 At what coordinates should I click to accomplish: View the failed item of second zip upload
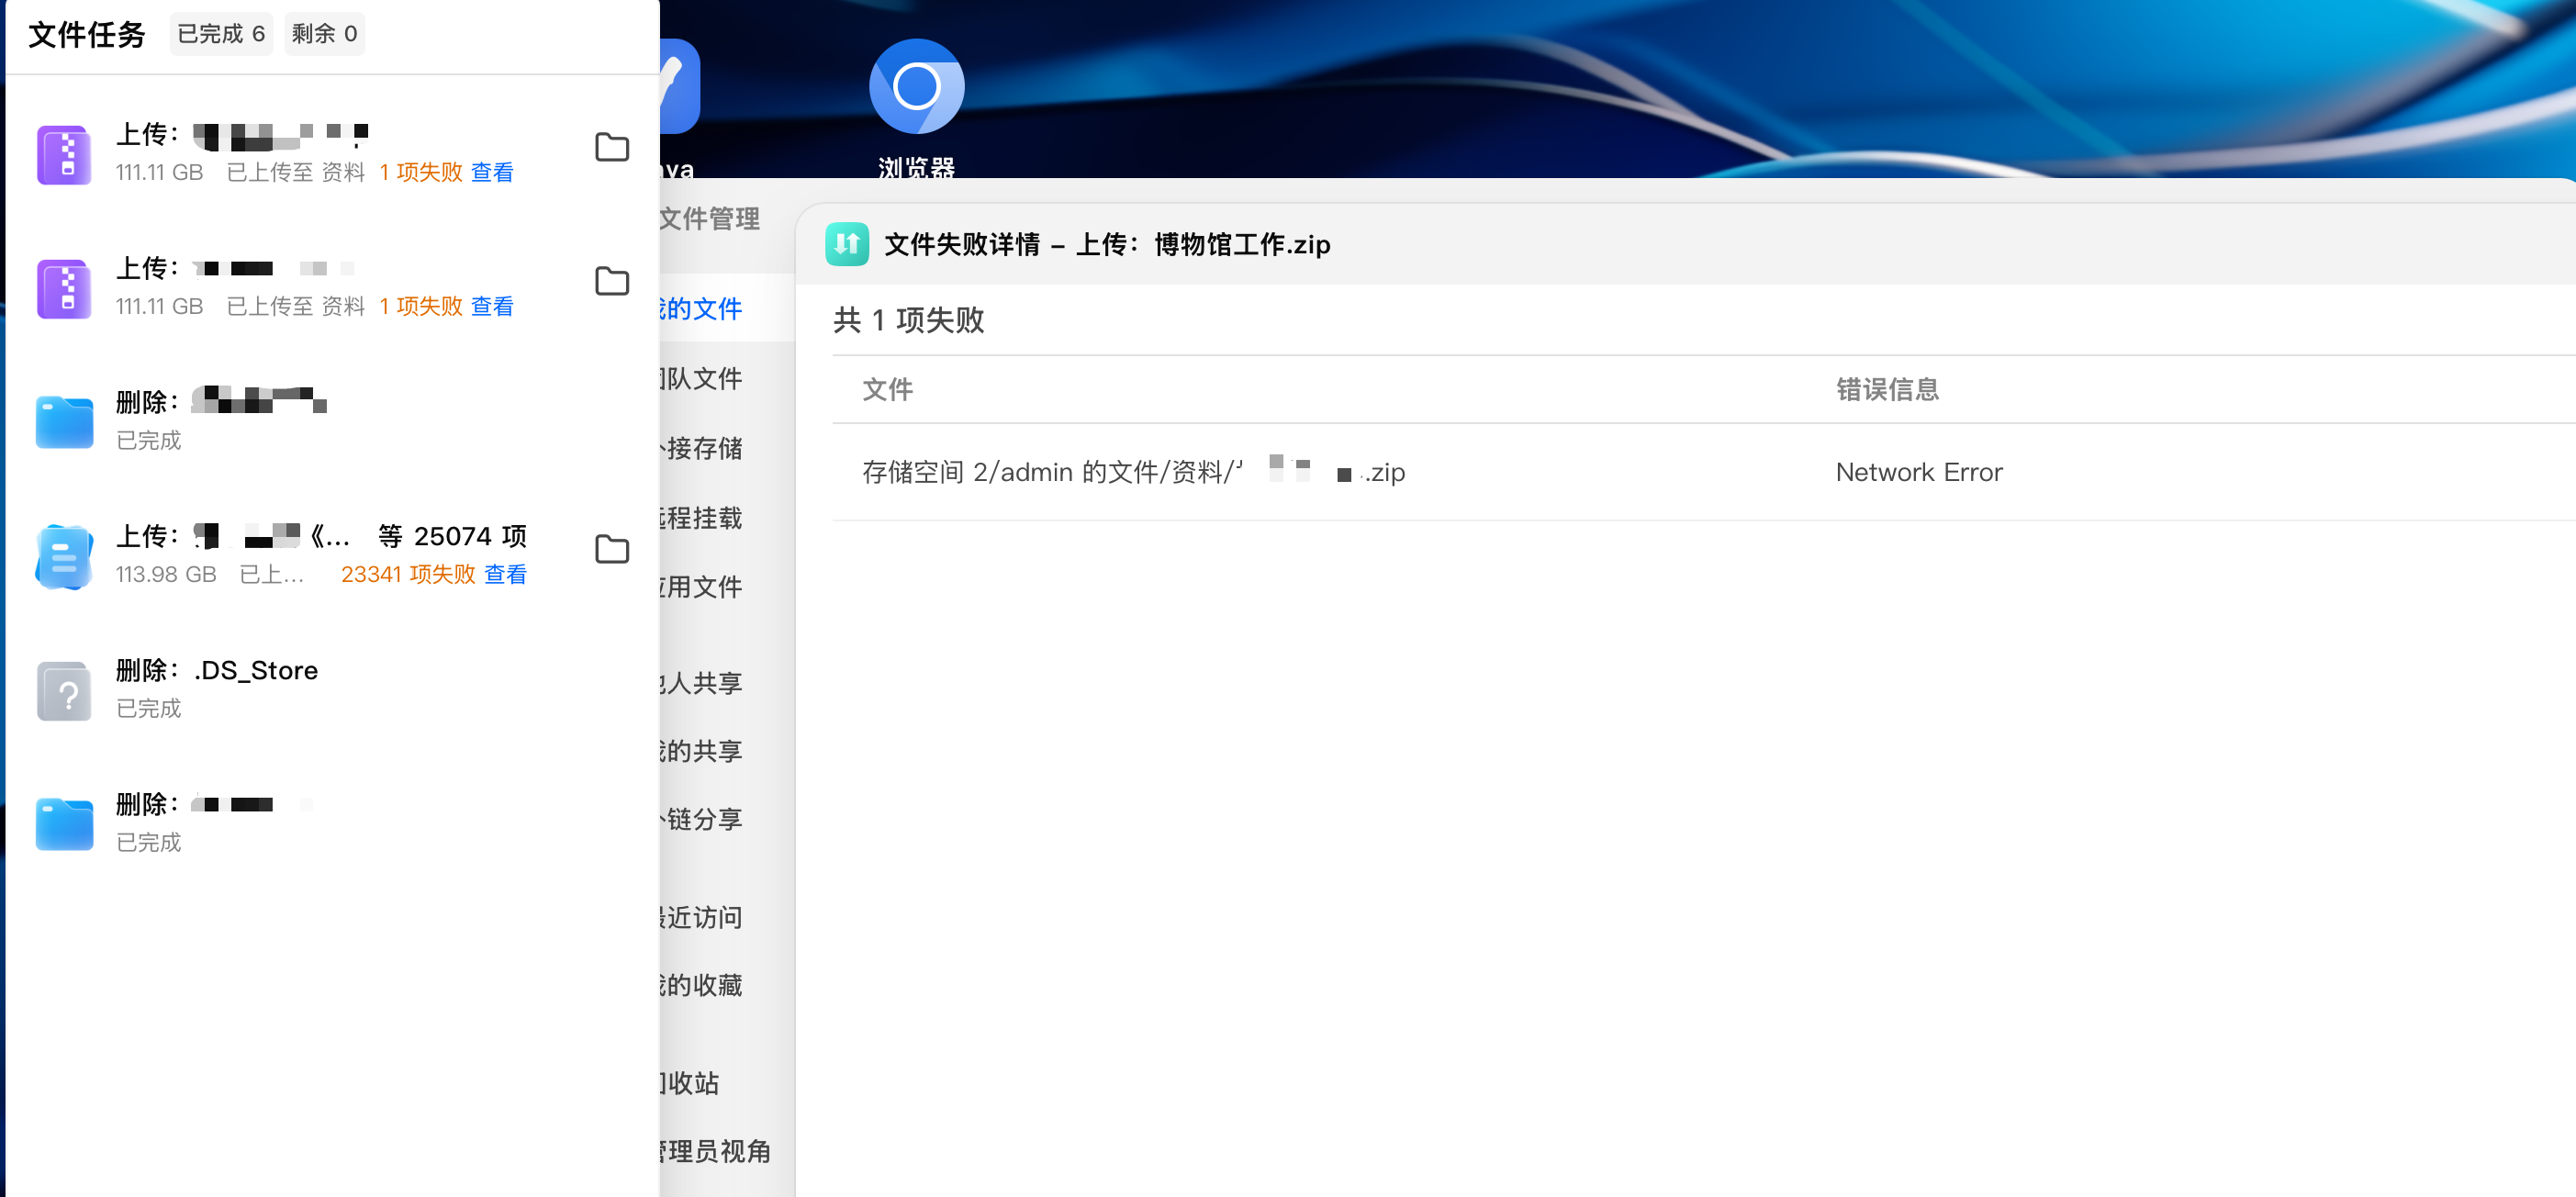[x=492, y=306]
